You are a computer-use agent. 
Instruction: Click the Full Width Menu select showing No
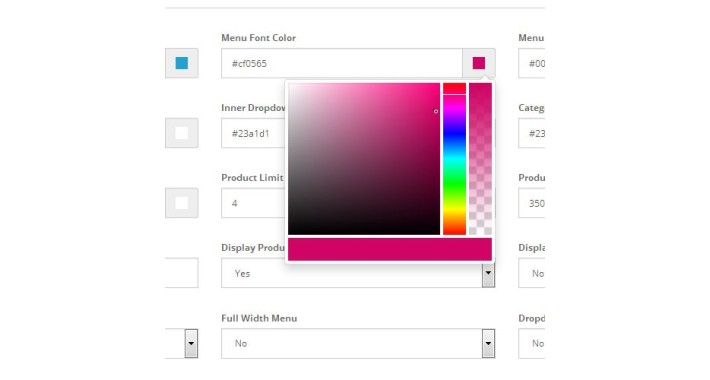point(358,343)
